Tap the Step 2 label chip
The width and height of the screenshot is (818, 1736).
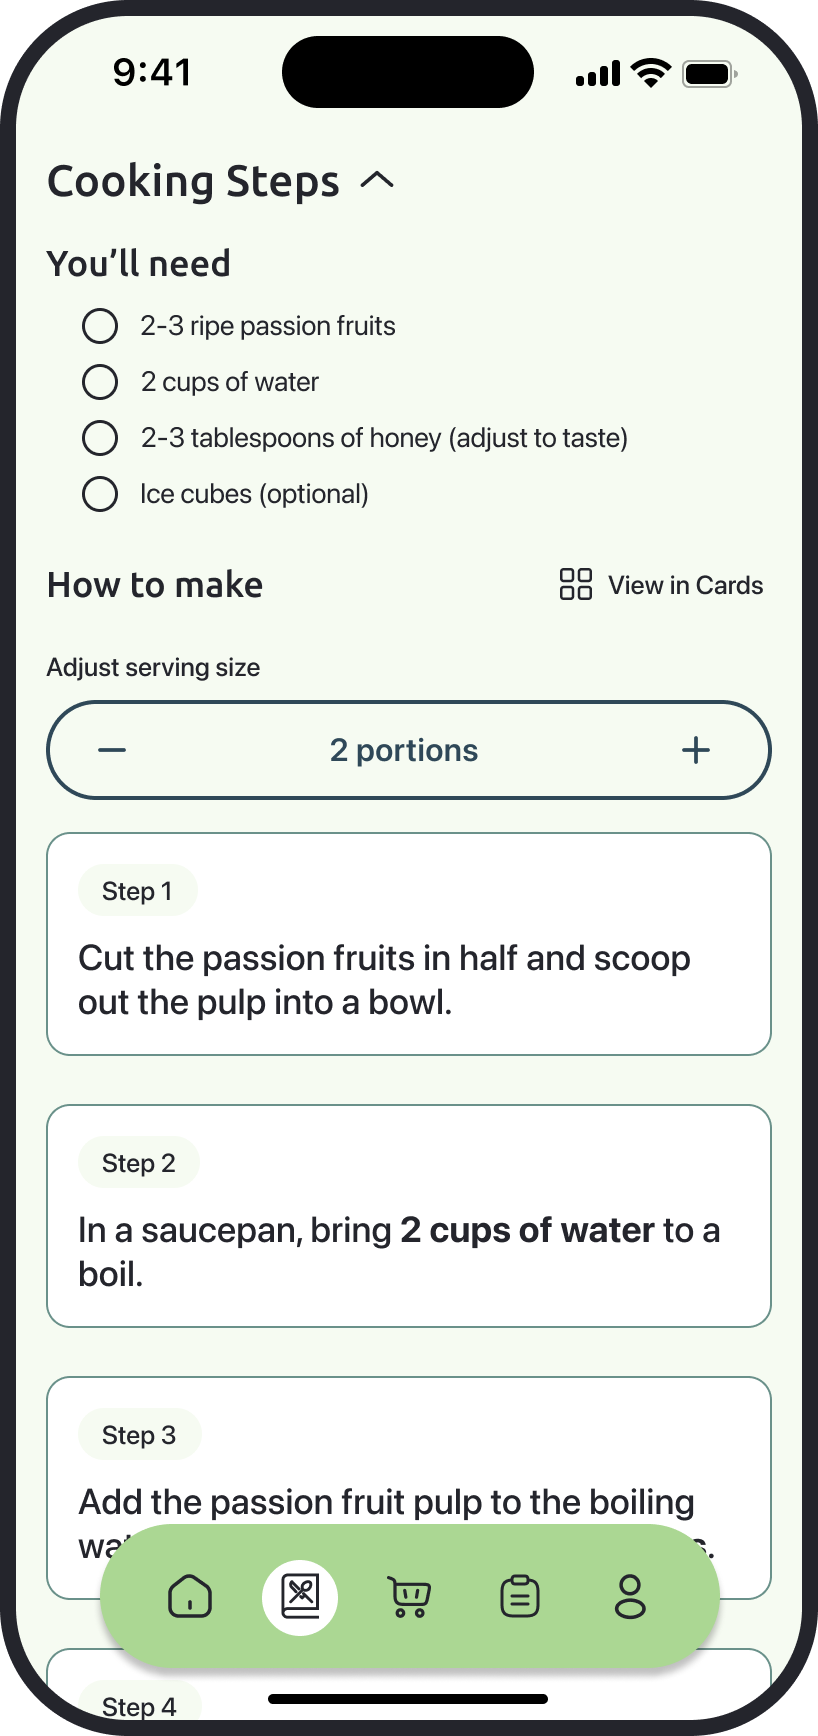(139, 1163)
